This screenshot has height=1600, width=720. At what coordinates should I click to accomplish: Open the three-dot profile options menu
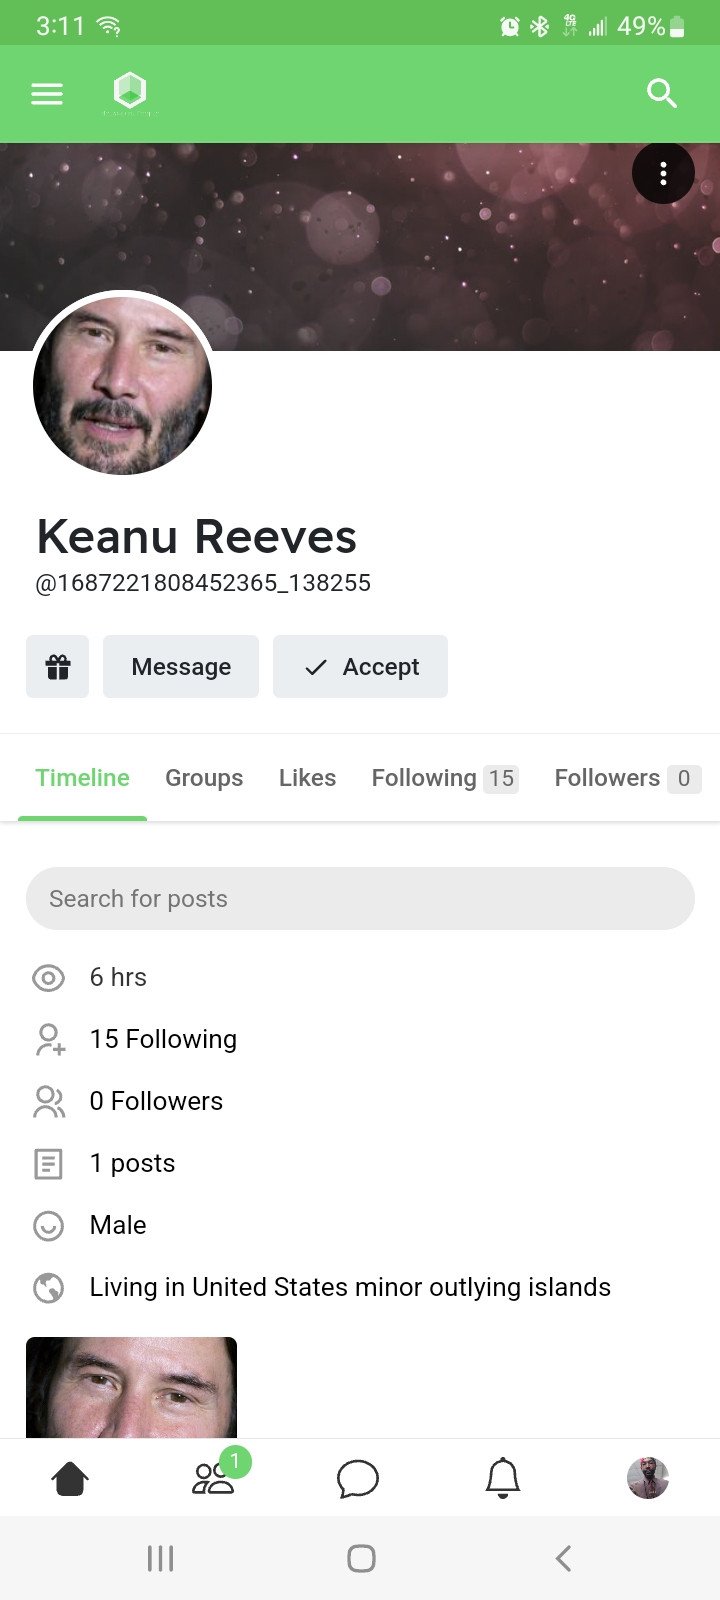click(x=663, y=174)
